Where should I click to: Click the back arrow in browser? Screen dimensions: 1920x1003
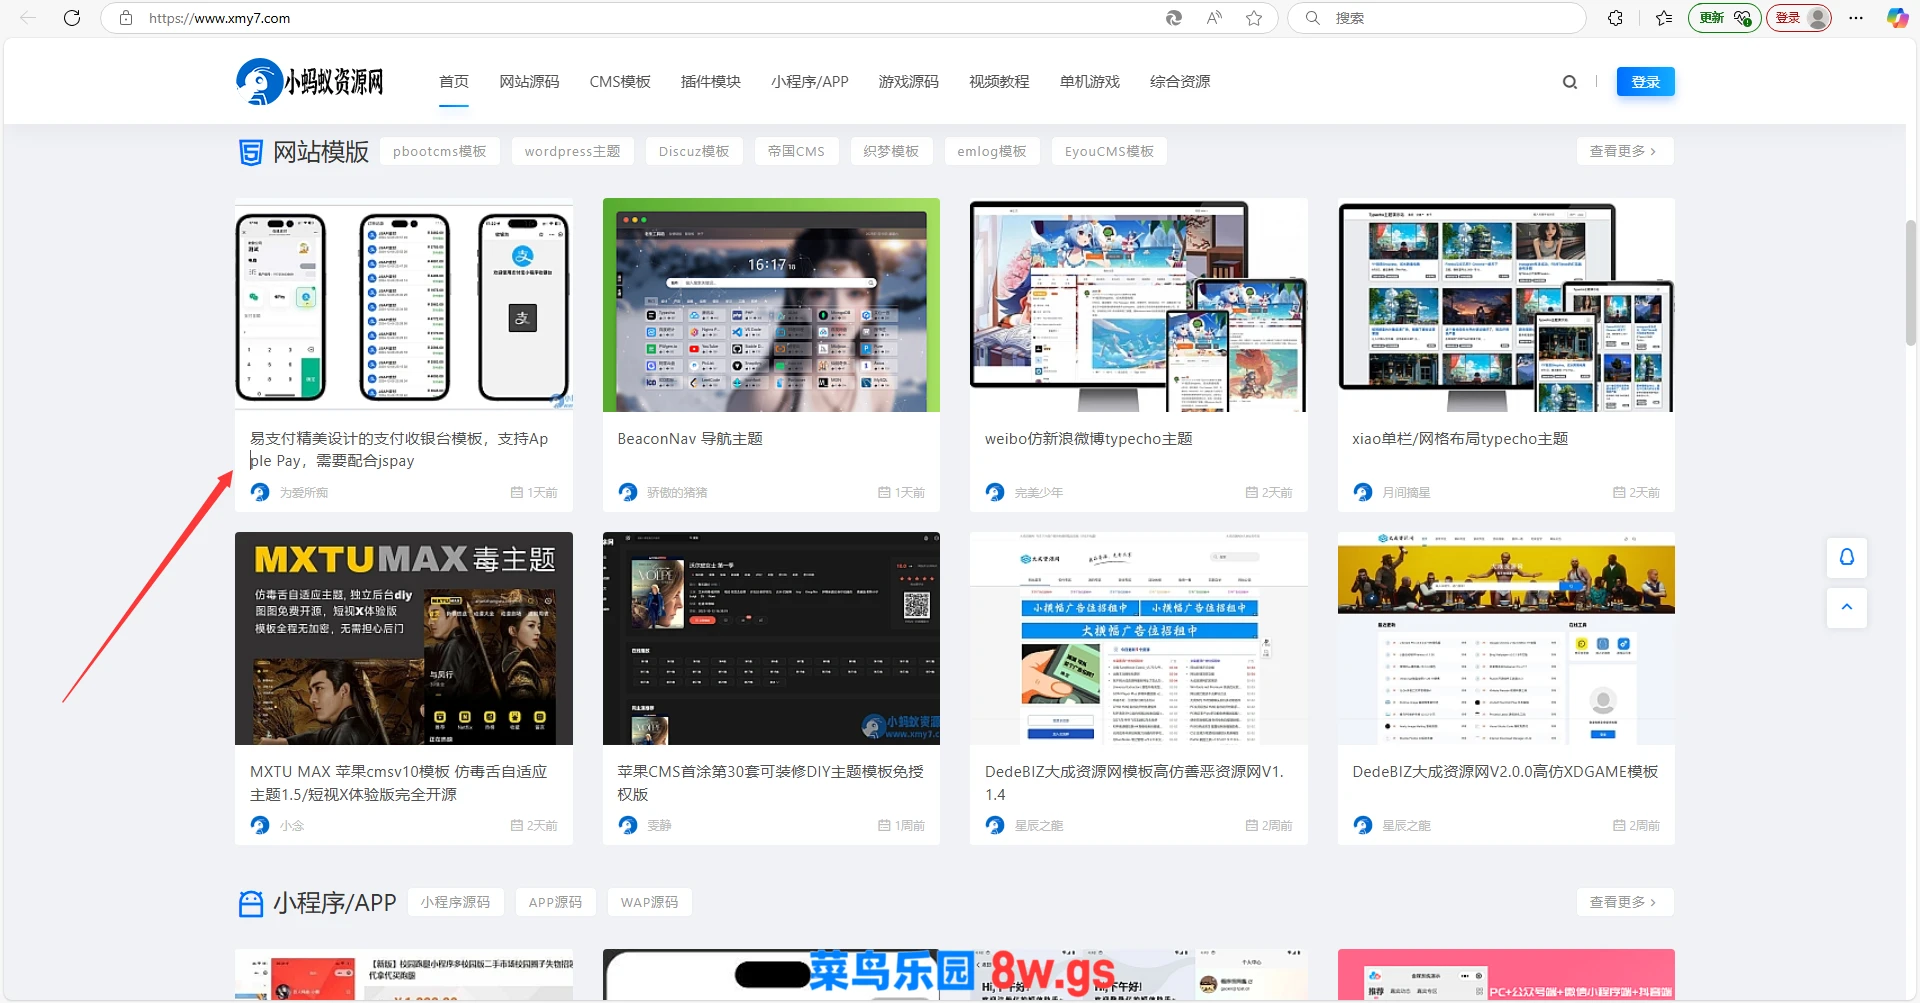[28, 18]
